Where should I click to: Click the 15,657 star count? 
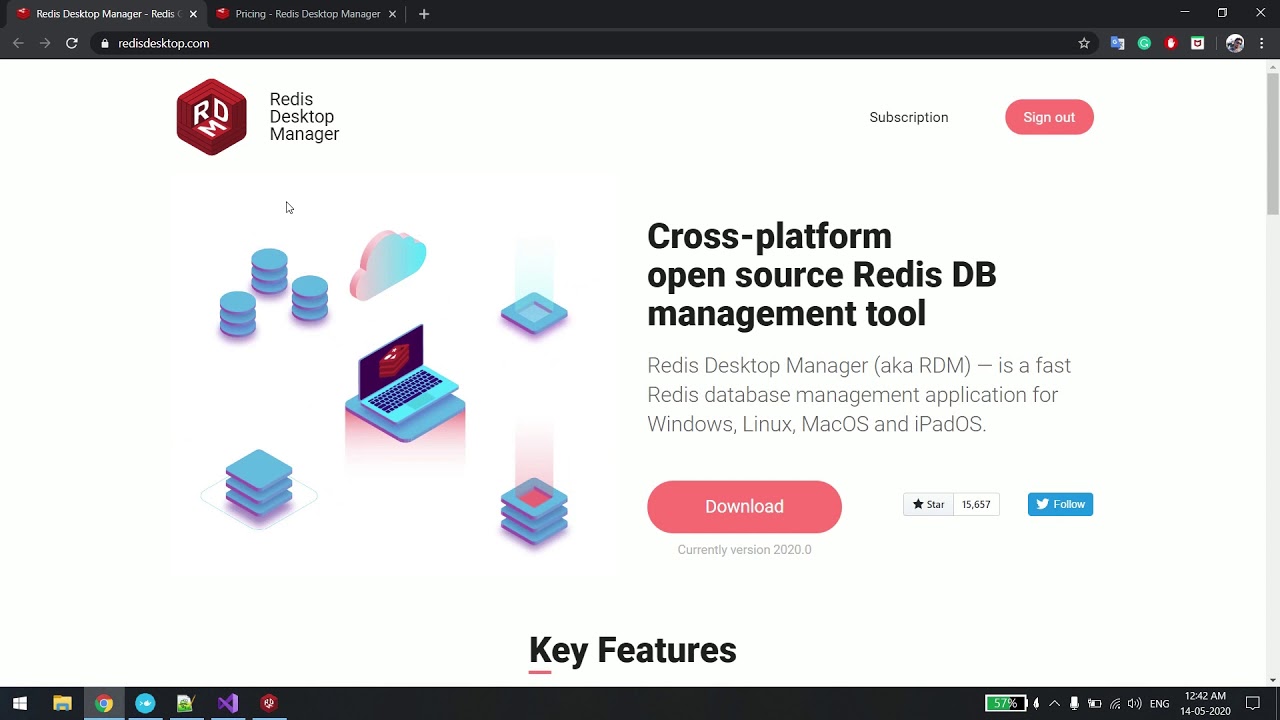click(976, 504)
